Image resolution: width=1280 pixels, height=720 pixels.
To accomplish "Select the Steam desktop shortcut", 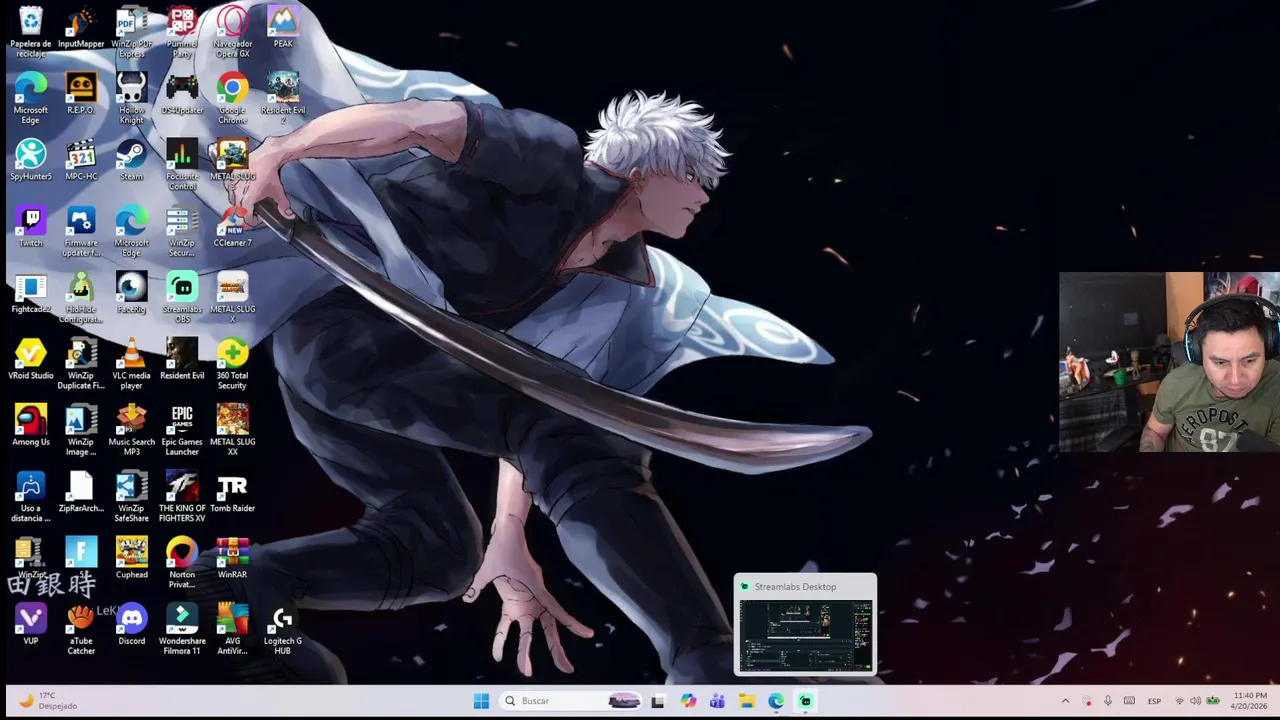I will click(x=131, y=160).
